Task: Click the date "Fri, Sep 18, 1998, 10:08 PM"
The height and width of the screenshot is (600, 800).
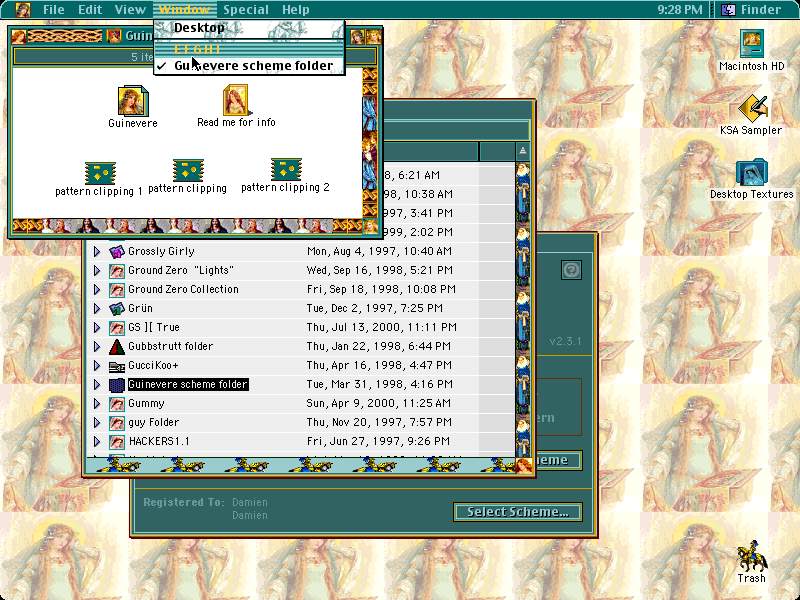Action: point(381,289)
